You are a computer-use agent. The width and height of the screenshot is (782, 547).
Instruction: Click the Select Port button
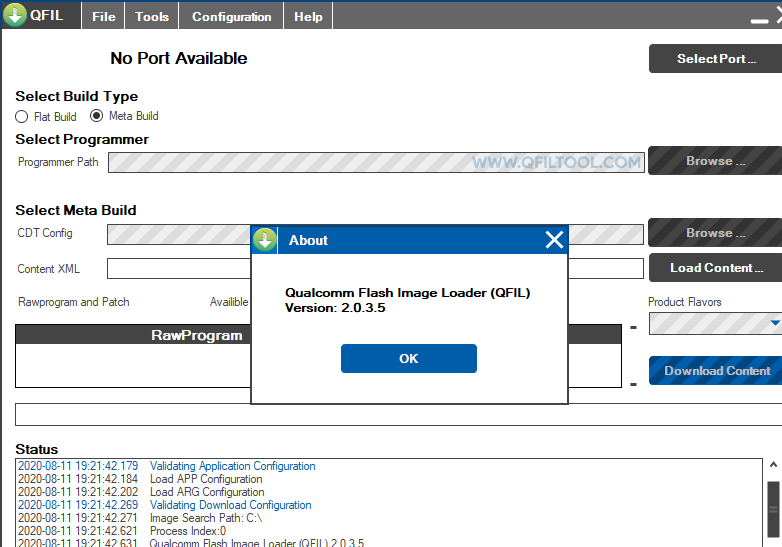[x=715, y=59]
